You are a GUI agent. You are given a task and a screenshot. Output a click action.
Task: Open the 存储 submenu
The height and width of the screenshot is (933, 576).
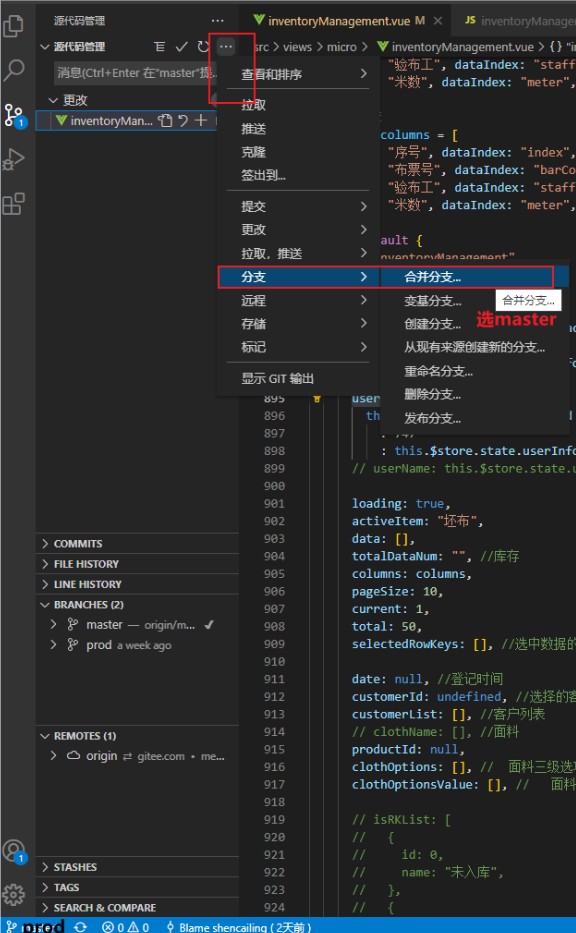[x=299, y=324]
